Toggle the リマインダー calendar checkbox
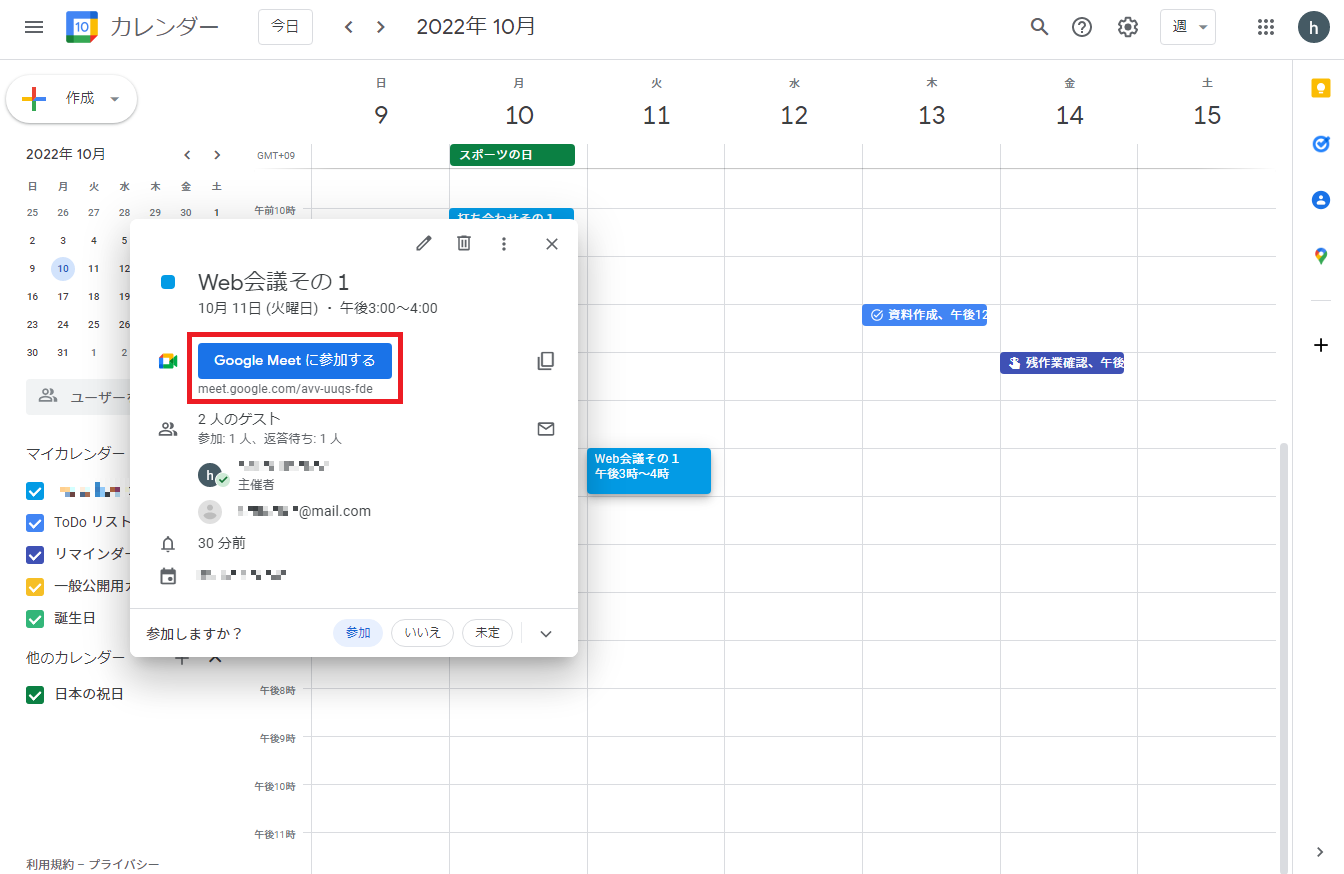Image resolution: width=1344 pixels, height=874 pixels. (x=35, y=554)
